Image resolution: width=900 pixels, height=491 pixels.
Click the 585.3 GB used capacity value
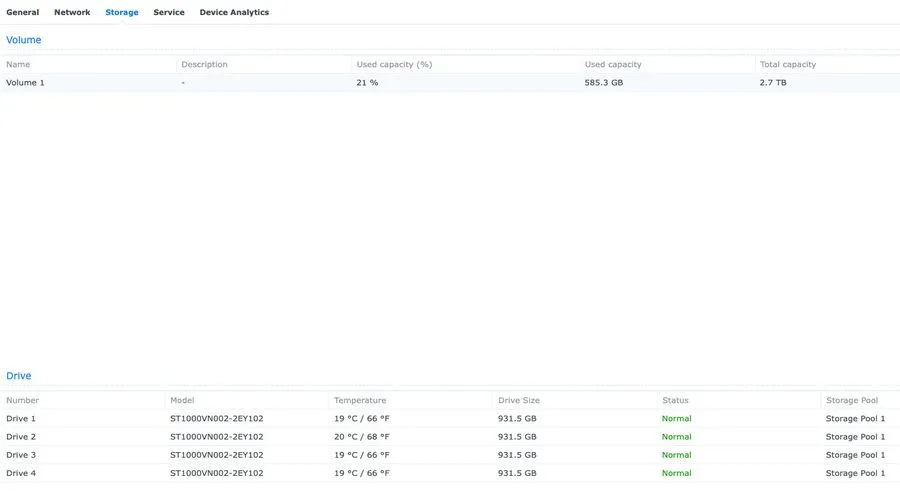pos(604,83)
